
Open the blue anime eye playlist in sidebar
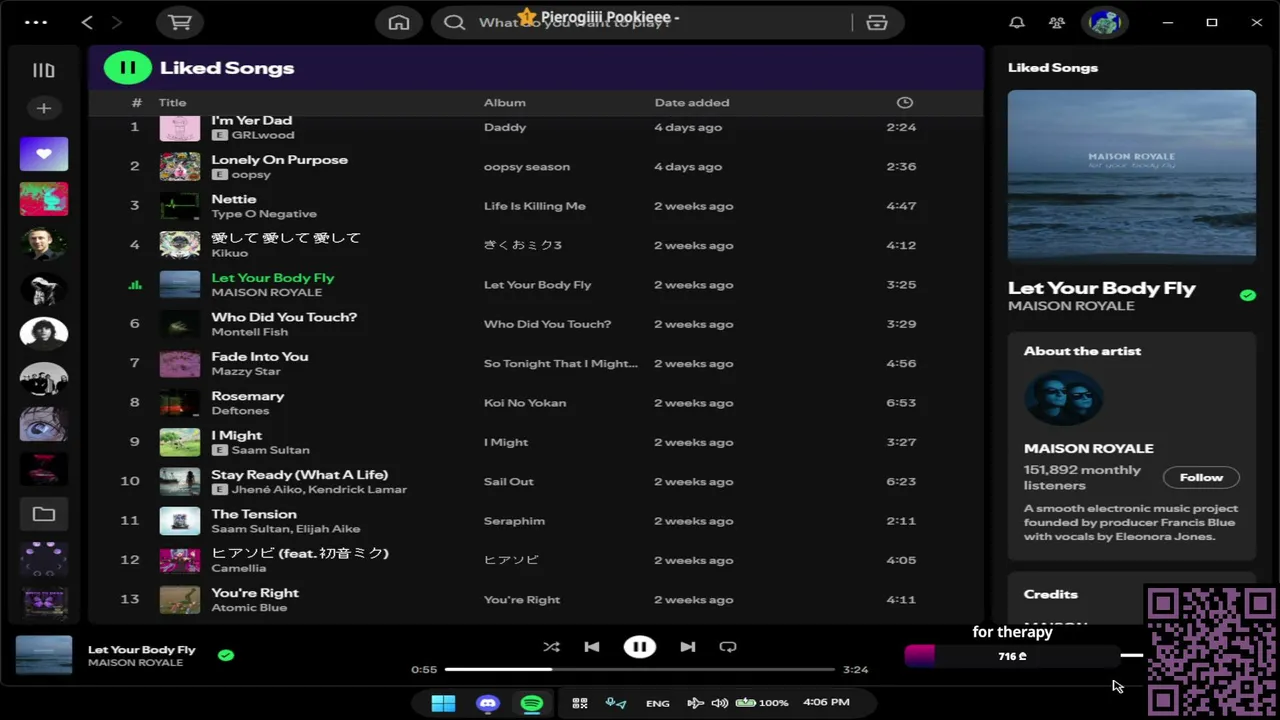tap(44, 424)
